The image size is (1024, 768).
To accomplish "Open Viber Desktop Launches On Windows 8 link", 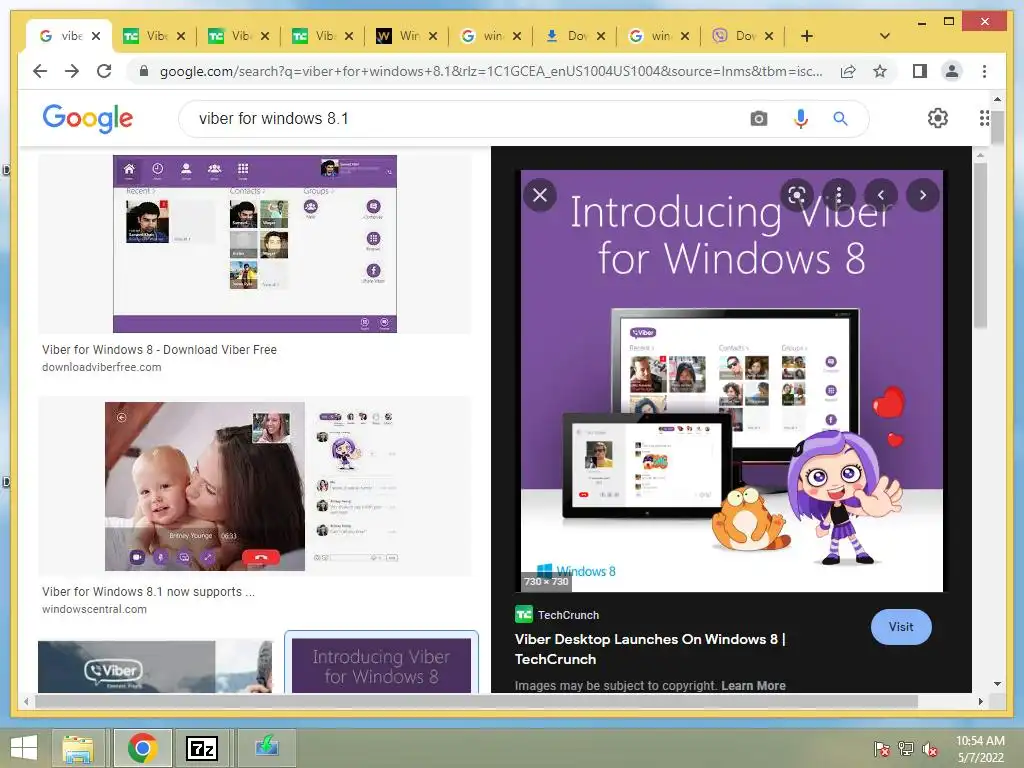I will tap(650, 649).
